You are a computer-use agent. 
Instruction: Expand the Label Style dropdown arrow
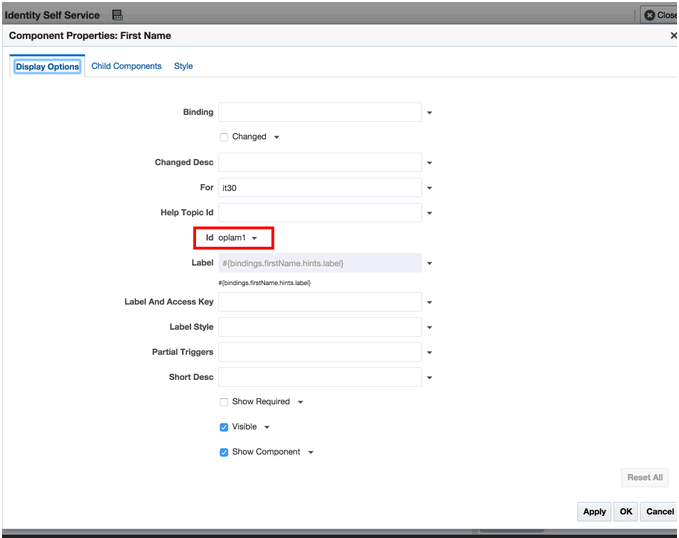[x=430, y=327]
